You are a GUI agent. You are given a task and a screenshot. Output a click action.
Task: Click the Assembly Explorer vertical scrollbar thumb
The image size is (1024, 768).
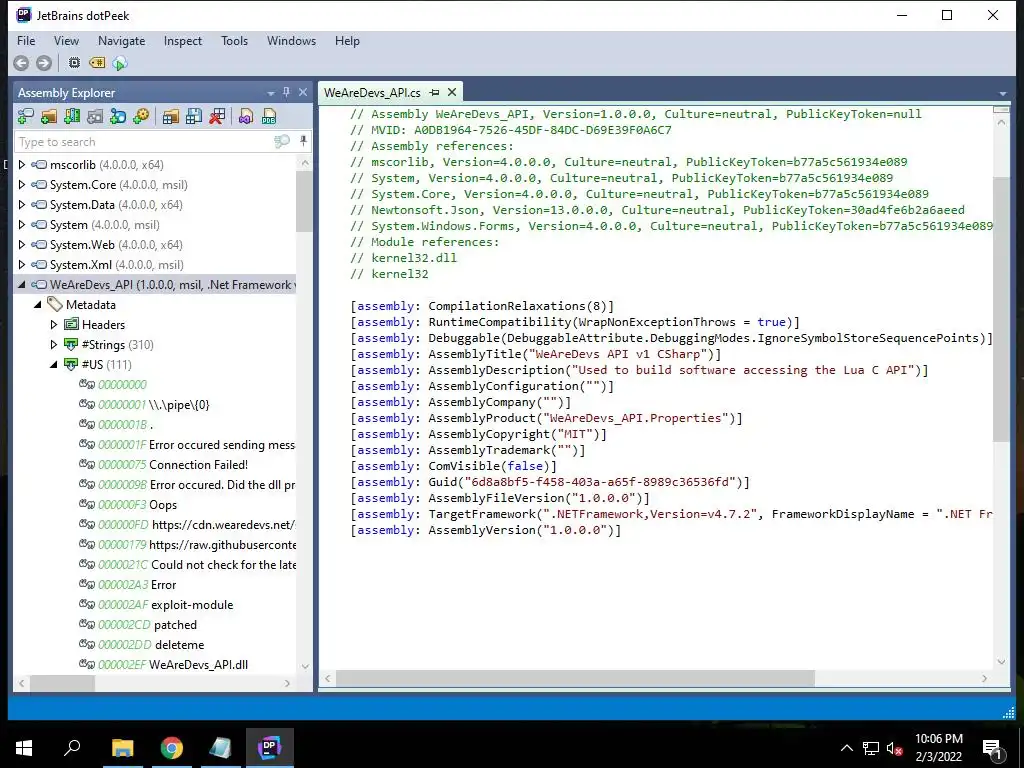[304, 201]
